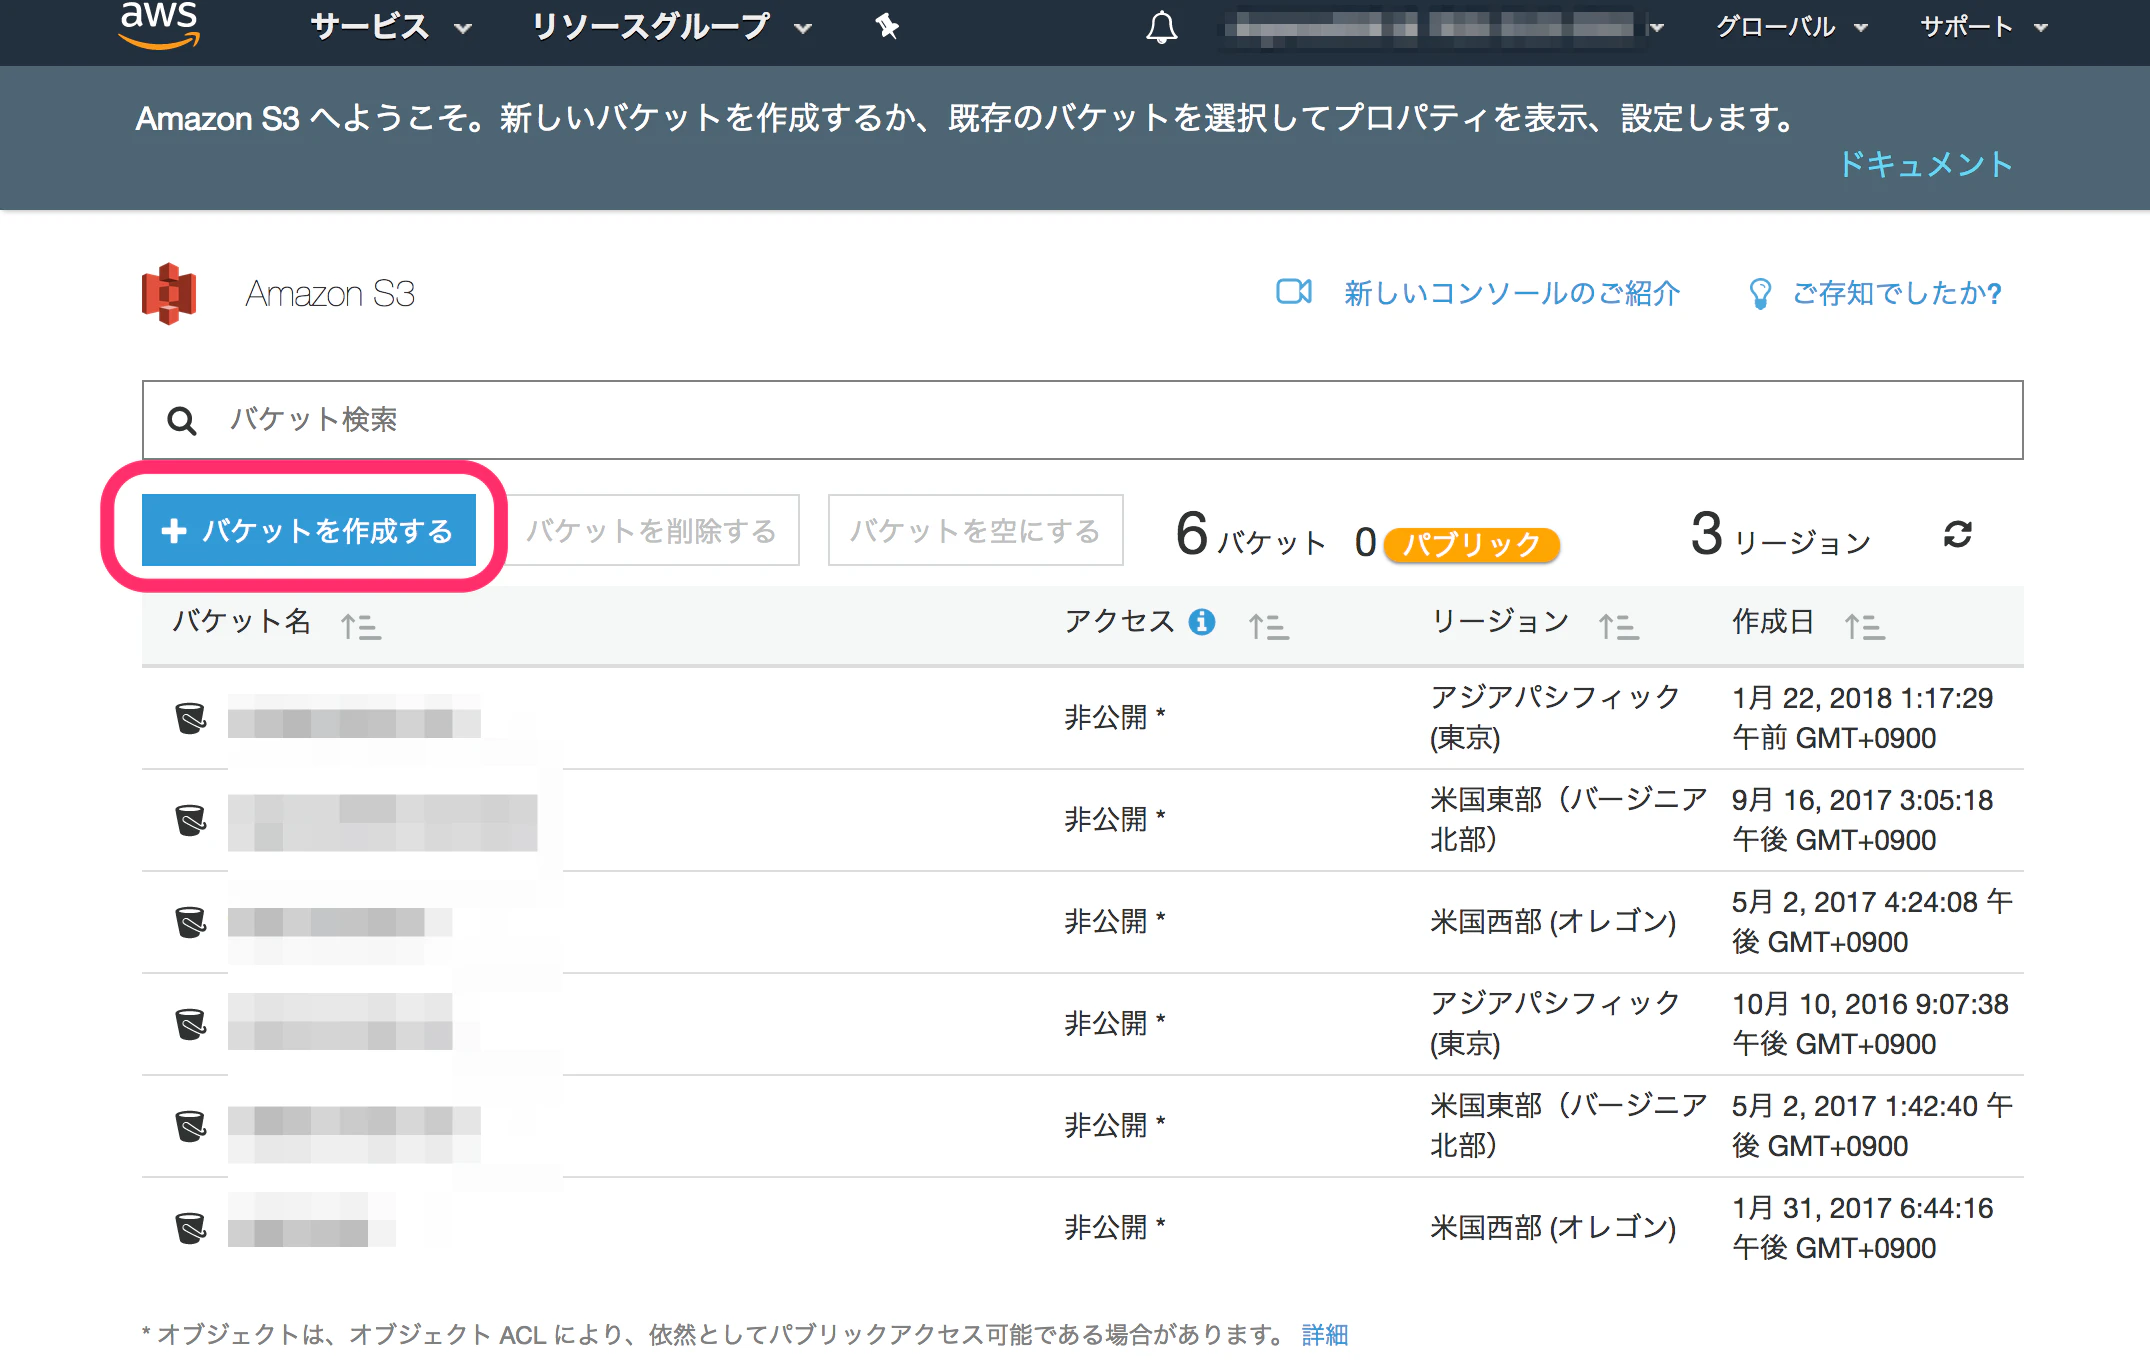Open the 詳細 link in the footnote
The width and height of the screenshot is (2150, 1362).
pyautogui.click(x=1325, y=1335)
